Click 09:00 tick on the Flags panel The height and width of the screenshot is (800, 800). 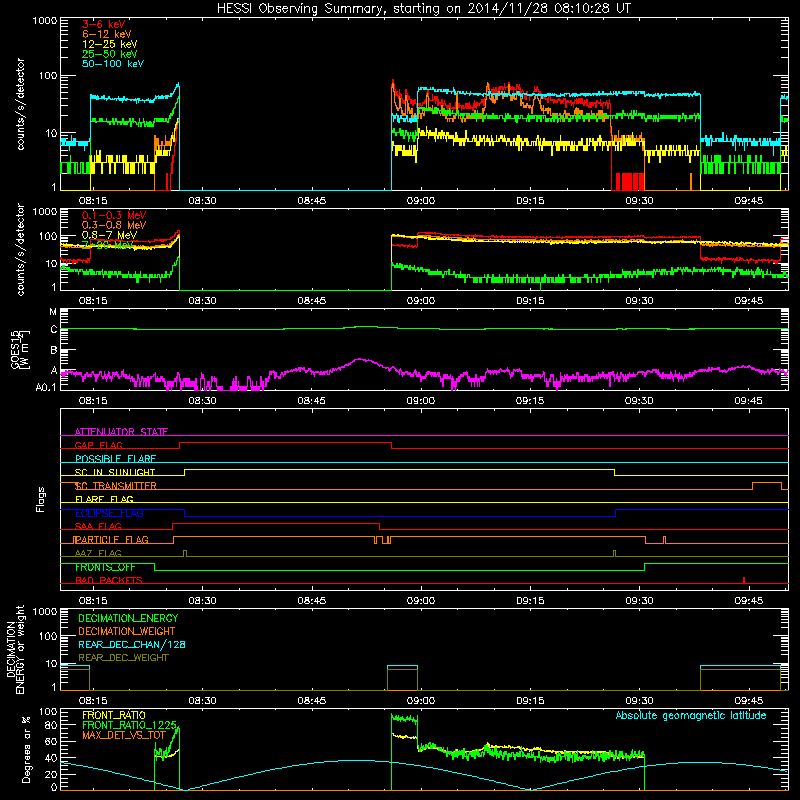pyautogui.click(x=421, y=600)
